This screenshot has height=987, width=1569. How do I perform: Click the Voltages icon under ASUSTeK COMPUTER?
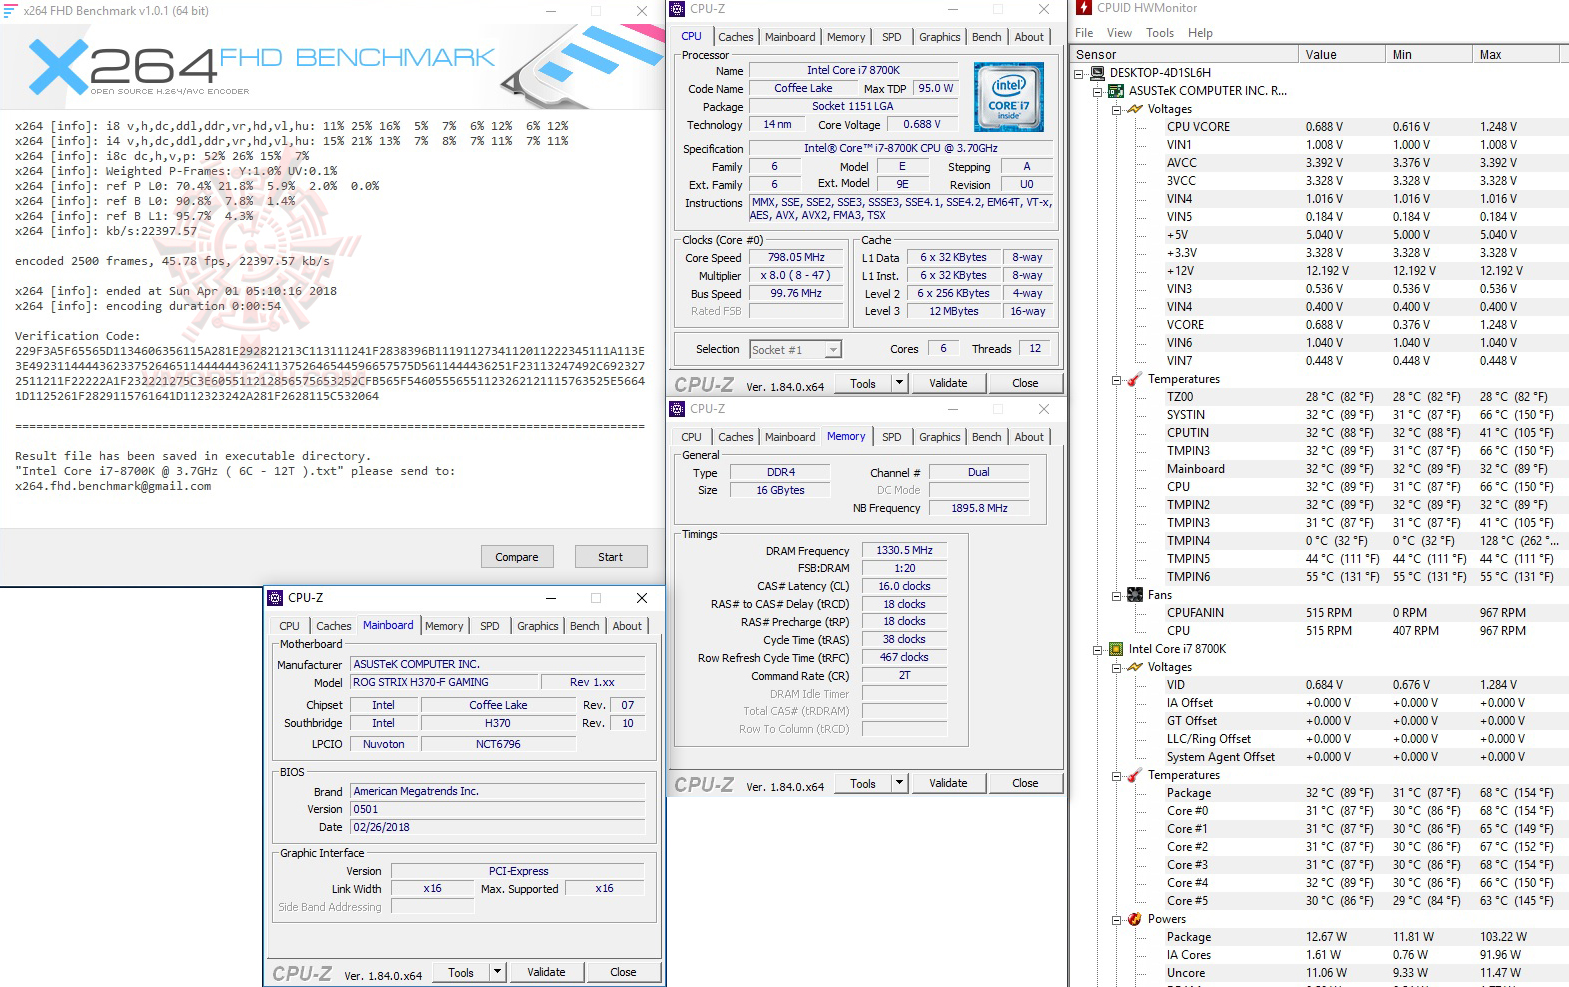pyautogui.click(x=1135, y=109)
